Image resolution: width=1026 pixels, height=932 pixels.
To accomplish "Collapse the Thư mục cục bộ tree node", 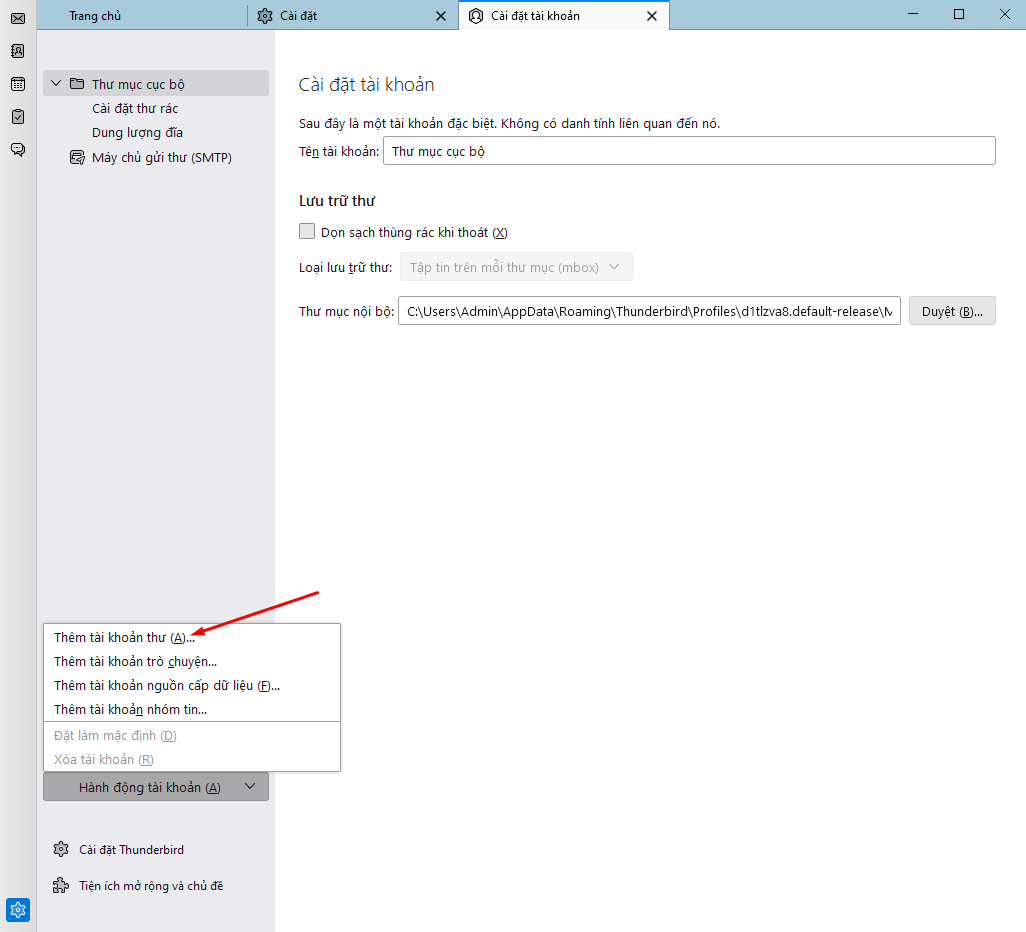I will click(55, 83).
